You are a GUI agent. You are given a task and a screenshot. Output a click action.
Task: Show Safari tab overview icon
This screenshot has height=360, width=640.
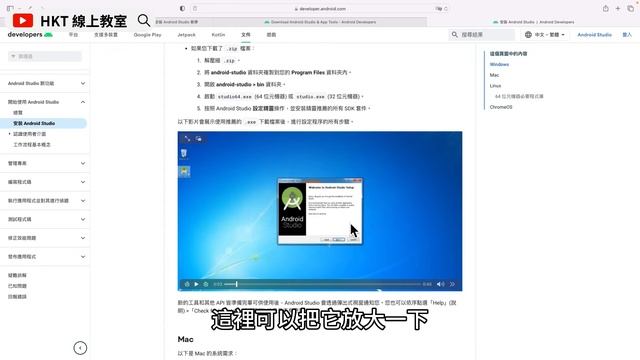point(630,8)
